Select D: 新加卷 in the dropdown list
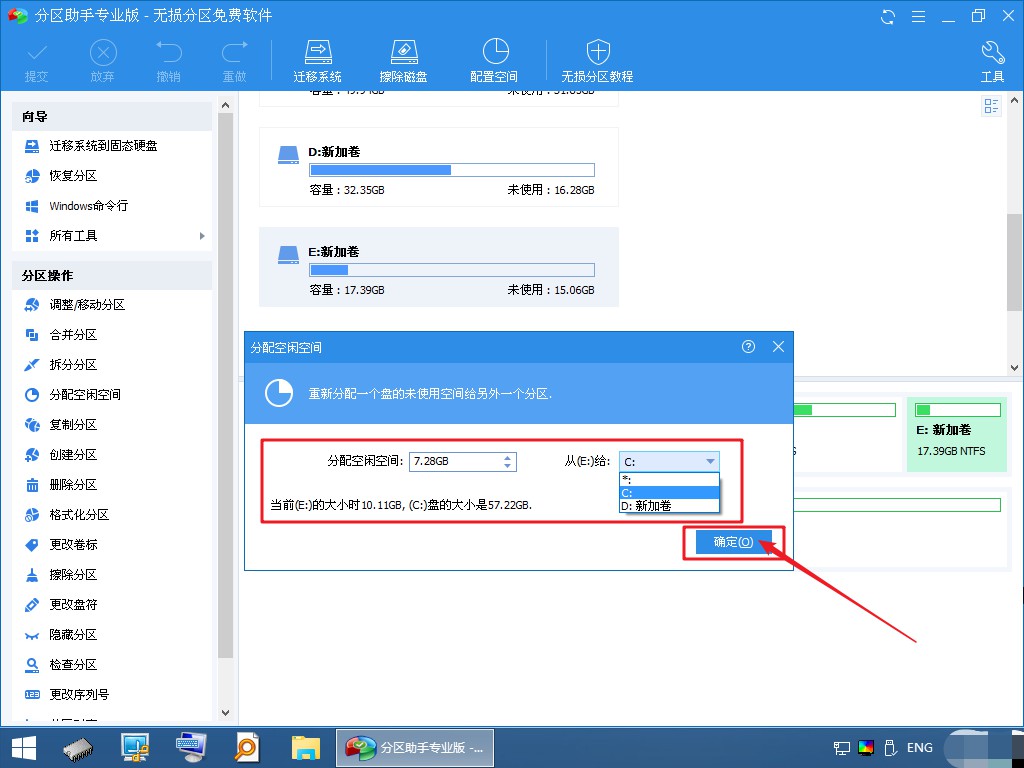Image resolution: width=1024 pixels, height=768 pixels. pyautogui.click(x=669, y=506)
